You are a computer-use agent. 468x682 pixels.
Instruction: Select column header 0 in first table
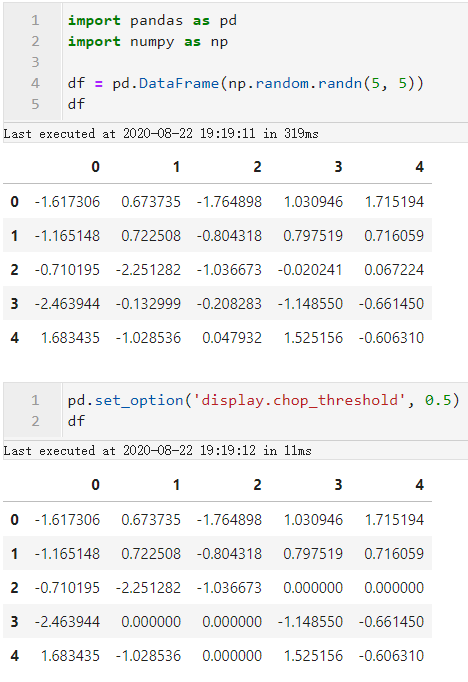click(96, 167)
